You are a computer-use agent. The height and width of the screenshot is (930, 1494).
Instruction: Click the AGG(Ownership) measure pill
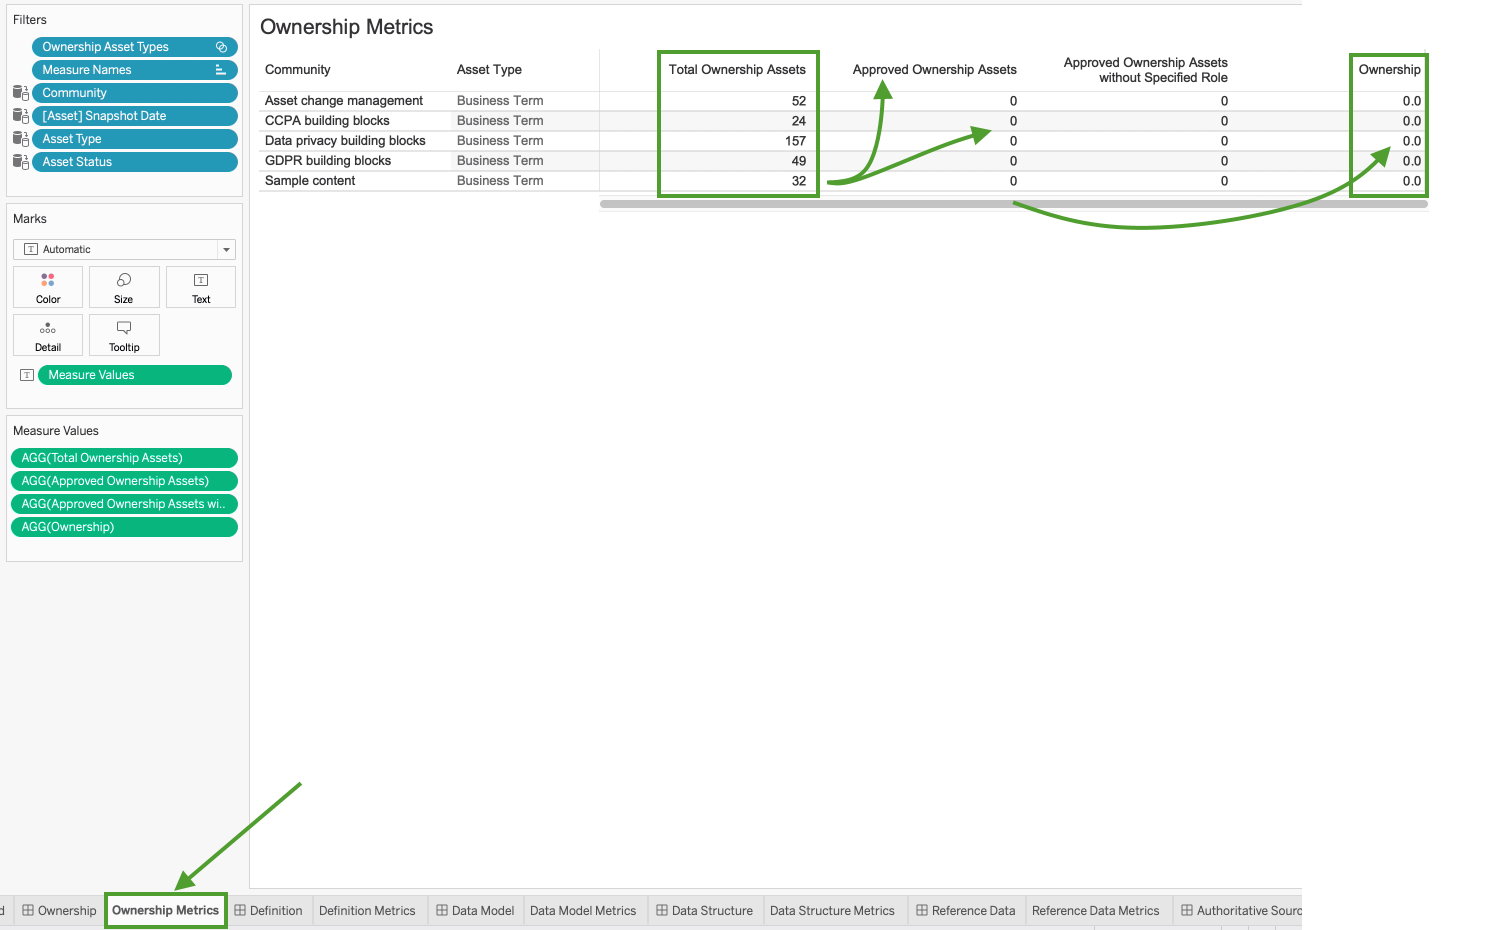pos(124,527)
